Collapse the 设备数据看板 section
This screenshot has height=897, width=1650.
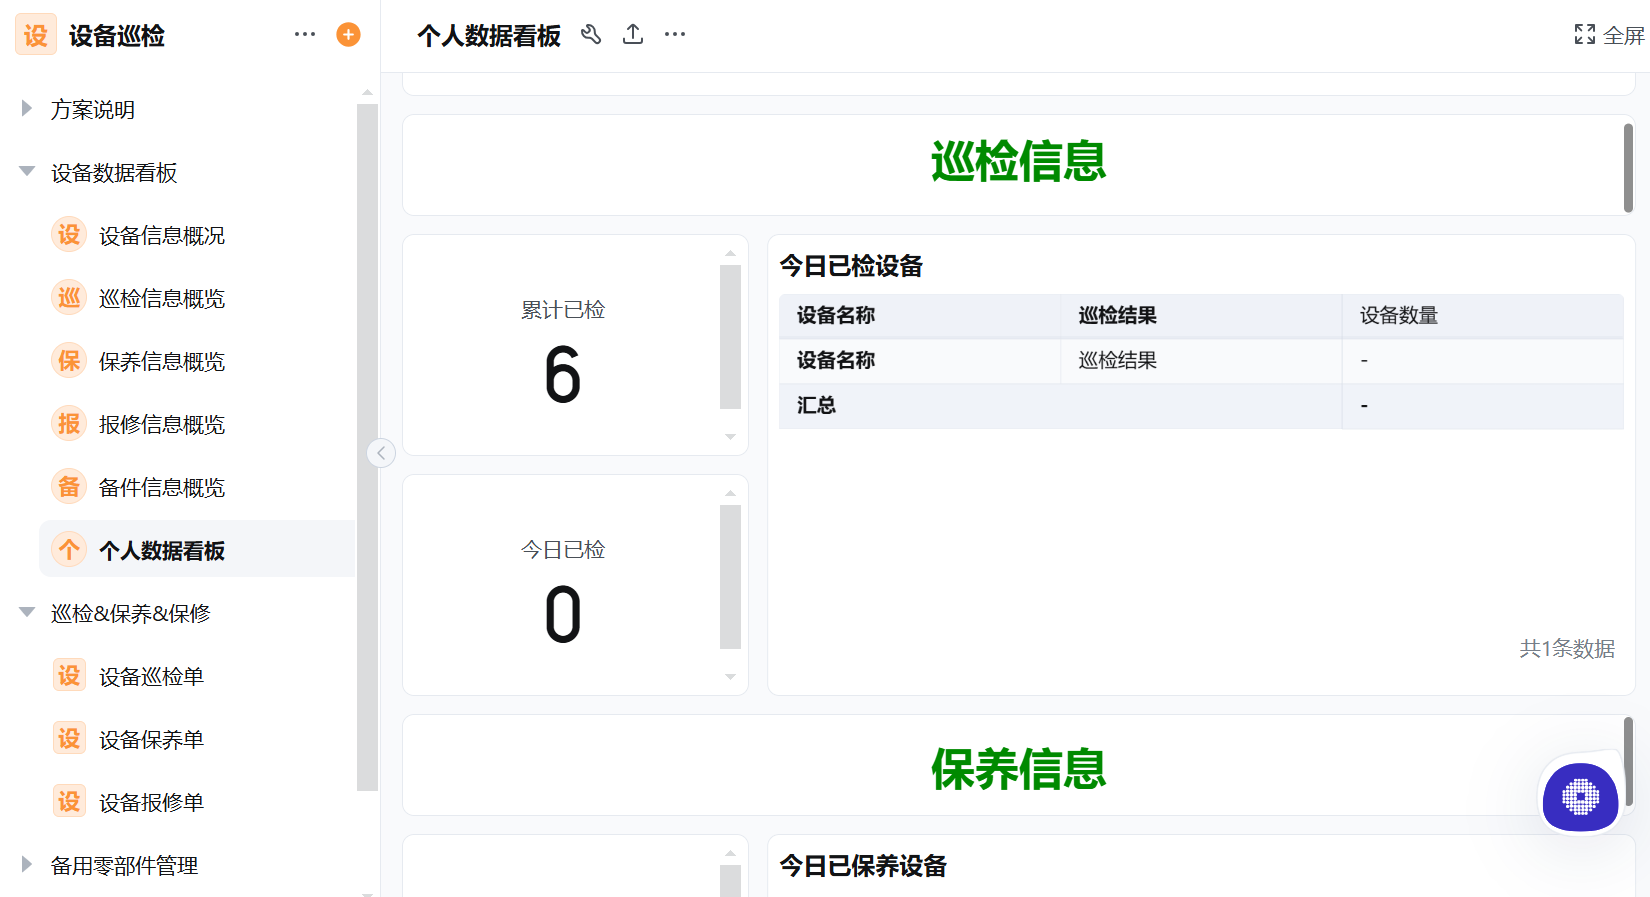(26, 170)
